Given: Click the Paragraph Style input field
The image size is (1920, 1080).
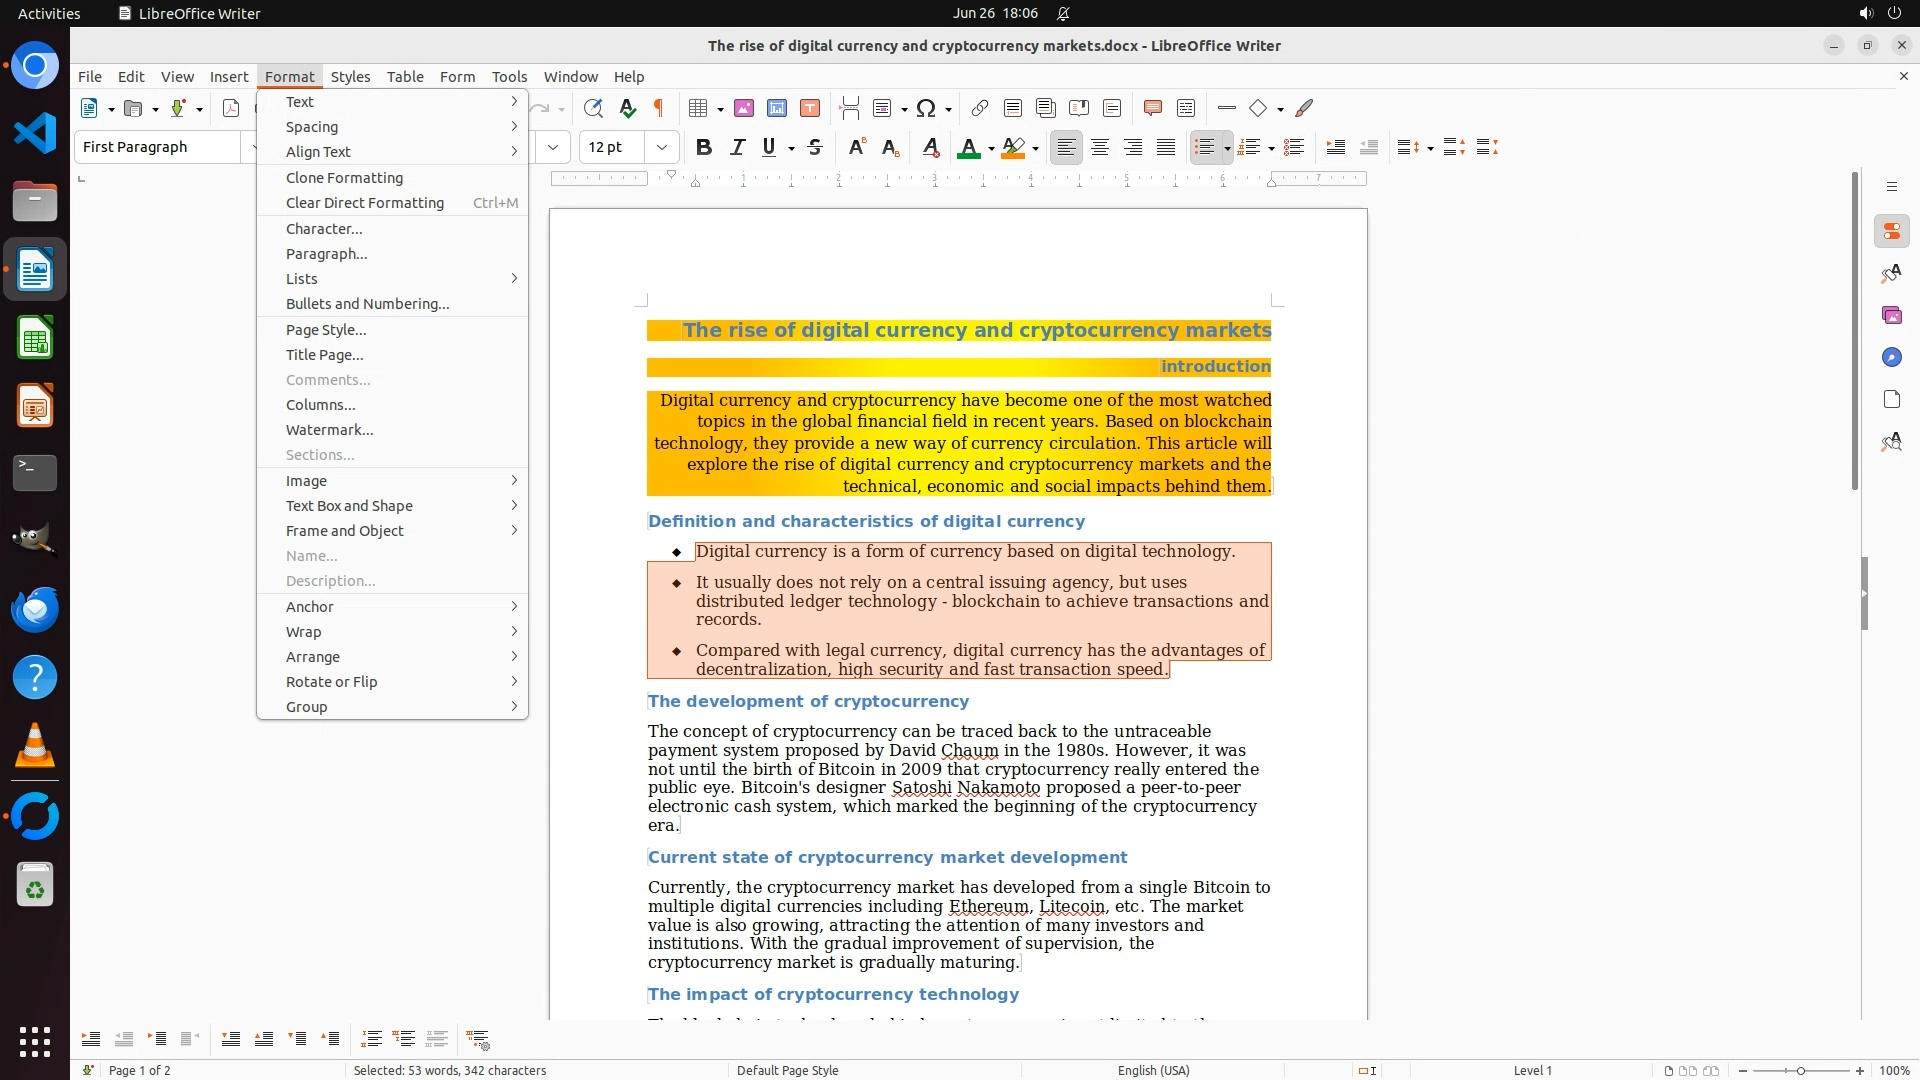Looking at the screenshot, I should point(158,147).
